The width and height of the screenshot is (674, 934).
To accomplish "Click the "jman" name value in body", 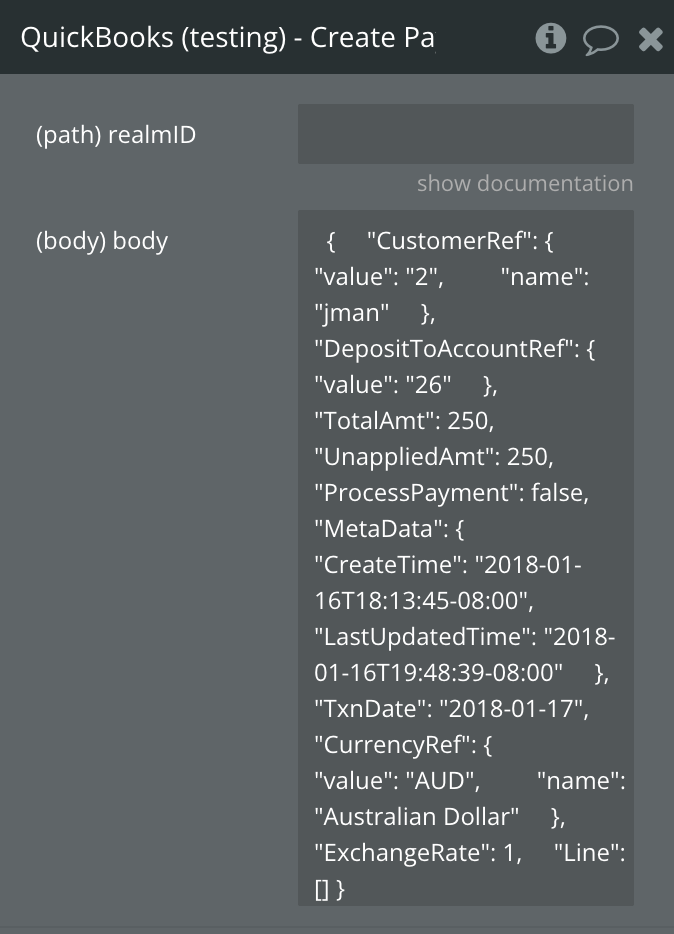I will pos(351,313).
